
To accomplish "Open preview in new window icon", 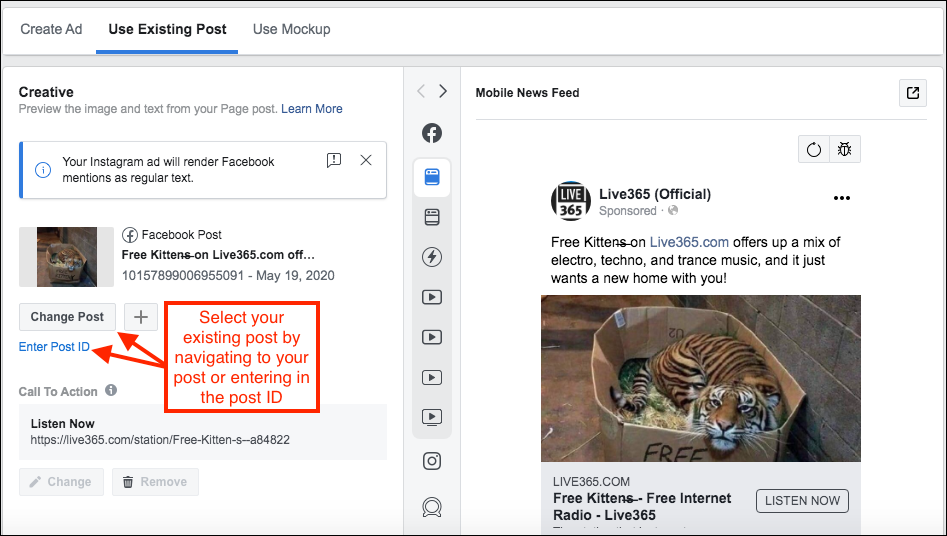I will pos(913,93).
